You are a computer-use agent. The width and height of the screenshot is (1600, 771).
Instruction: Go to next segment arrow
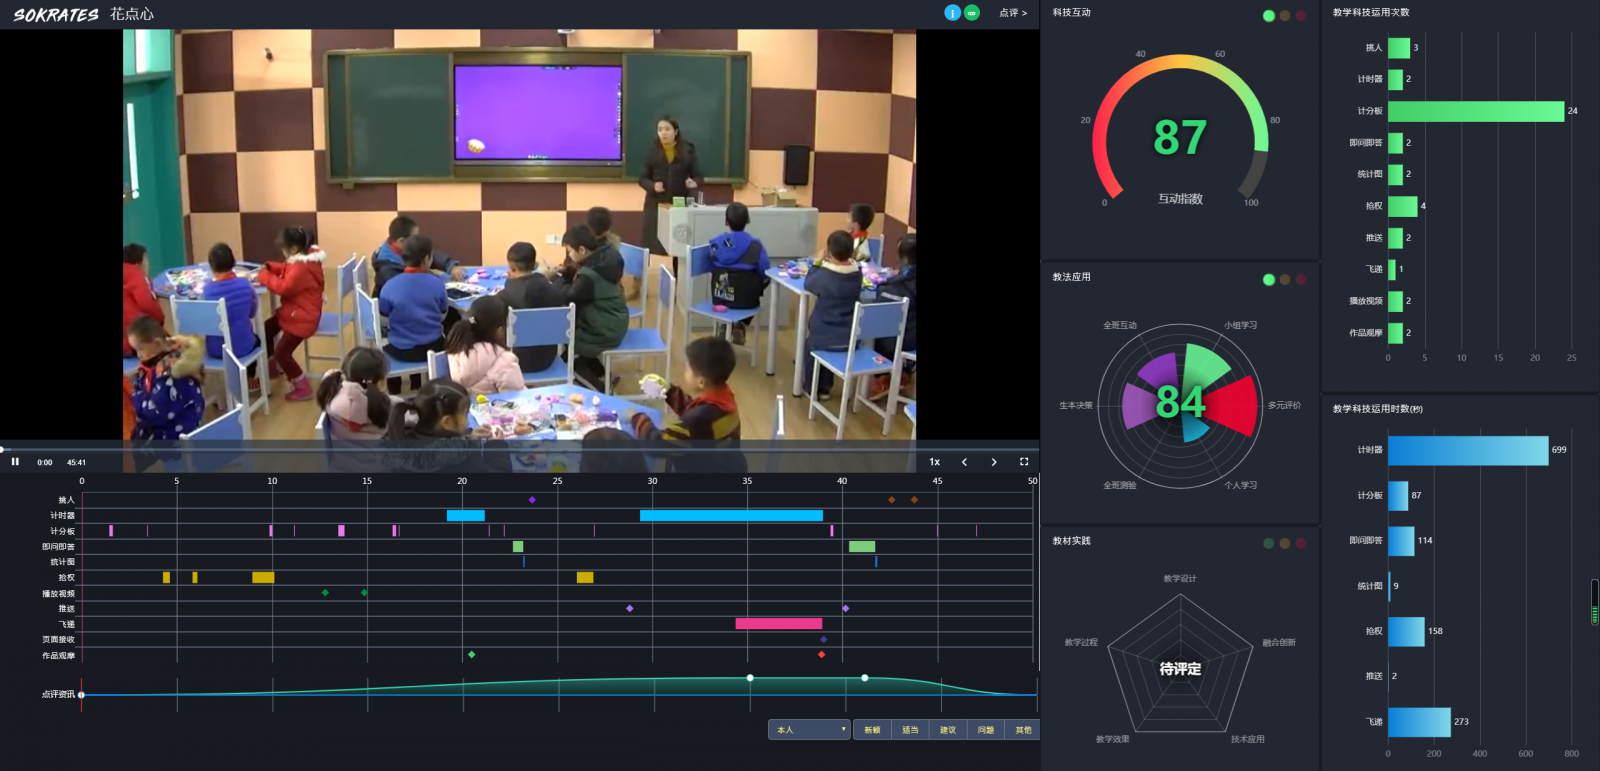993,462
